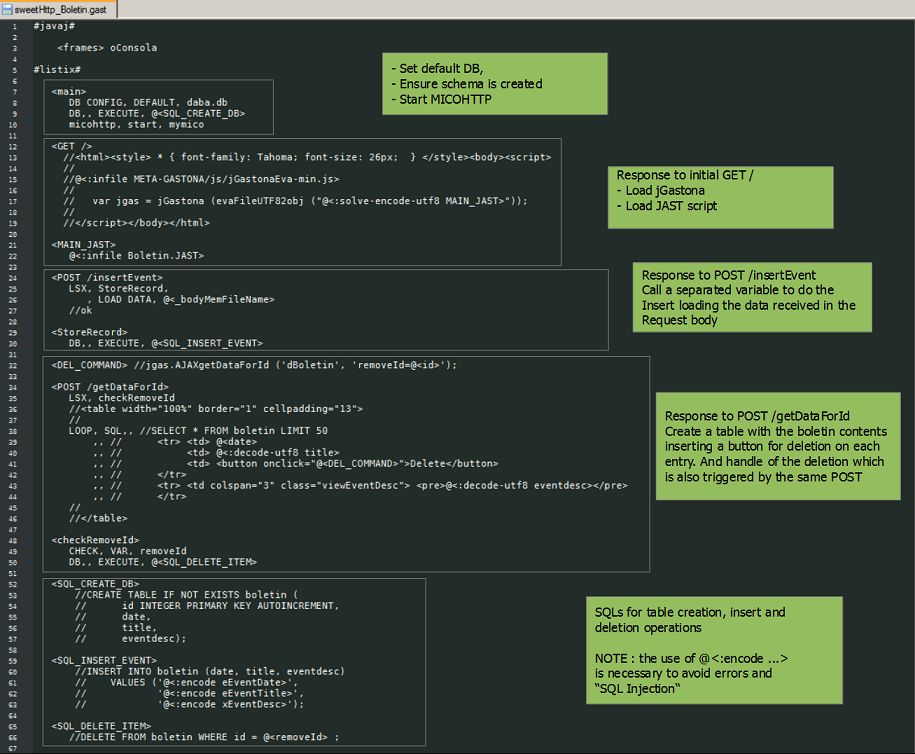The width and height of the screenshot is (915, 754).
Task: Click the 'var jgas = jGastona' line
Action: click(x=295, y=201)
